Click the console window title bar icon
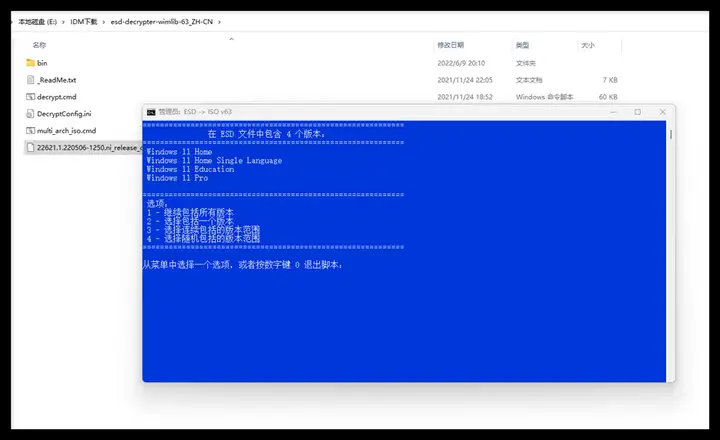The height and width of the screenshot is (440, 720). pos(151,112)
